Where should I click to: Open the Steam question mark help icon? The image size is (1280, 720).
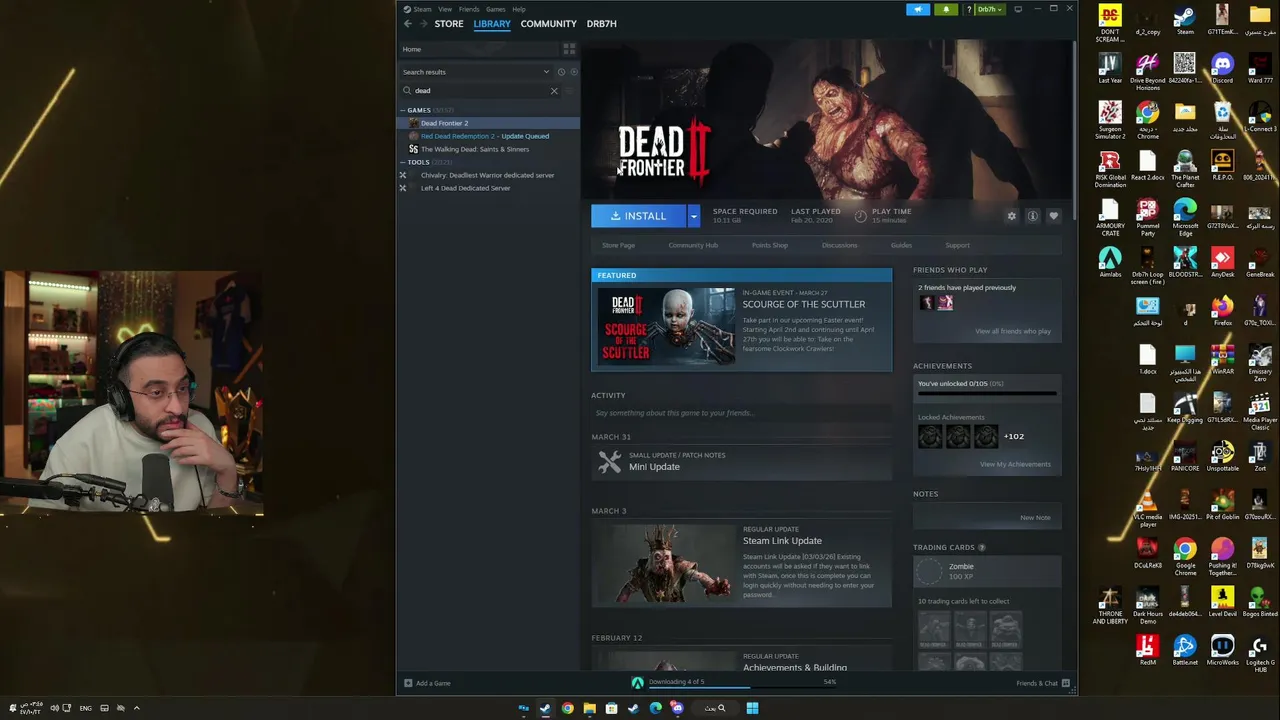[968, 9]
